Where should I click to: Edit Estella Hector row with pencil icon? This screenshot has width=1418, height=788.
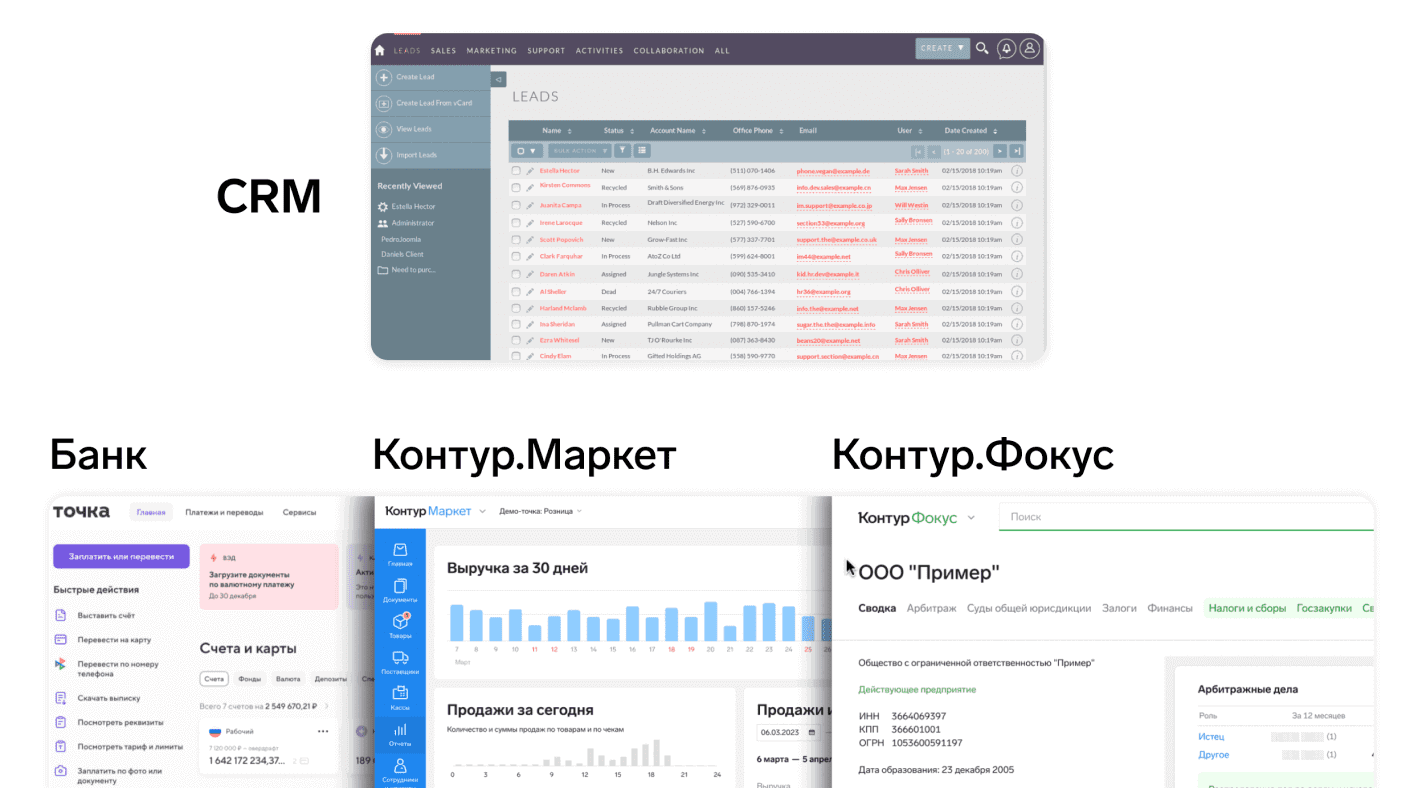pyautogui.click(x=531, y=171)
